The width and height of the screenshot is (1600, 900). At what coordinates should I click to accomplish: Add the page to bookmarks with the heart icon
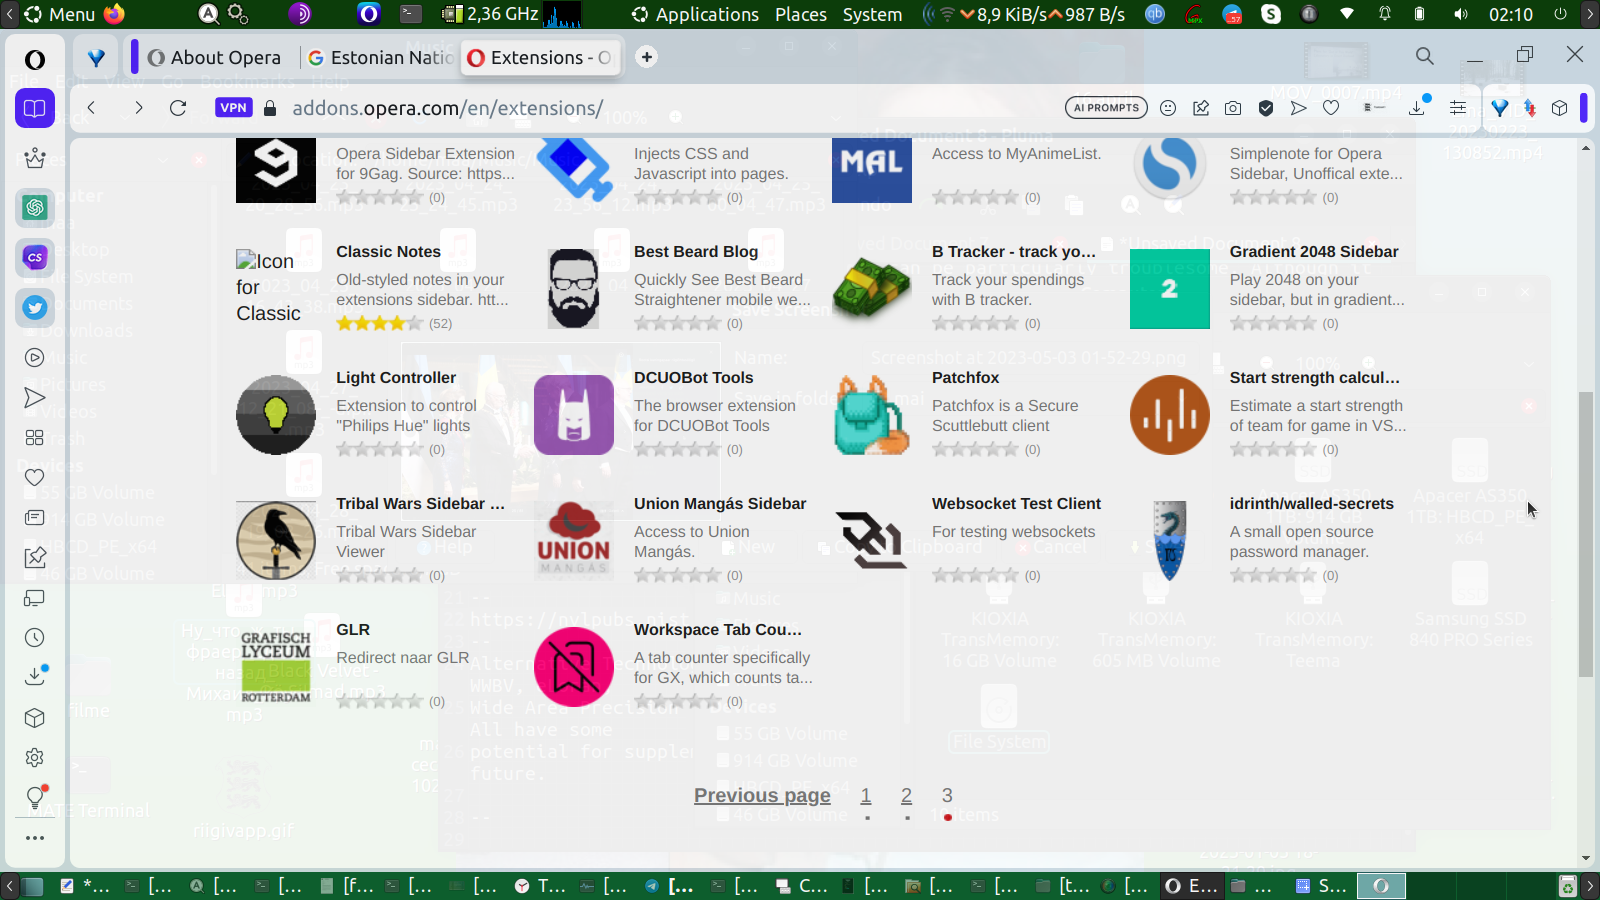[1331, 108]
